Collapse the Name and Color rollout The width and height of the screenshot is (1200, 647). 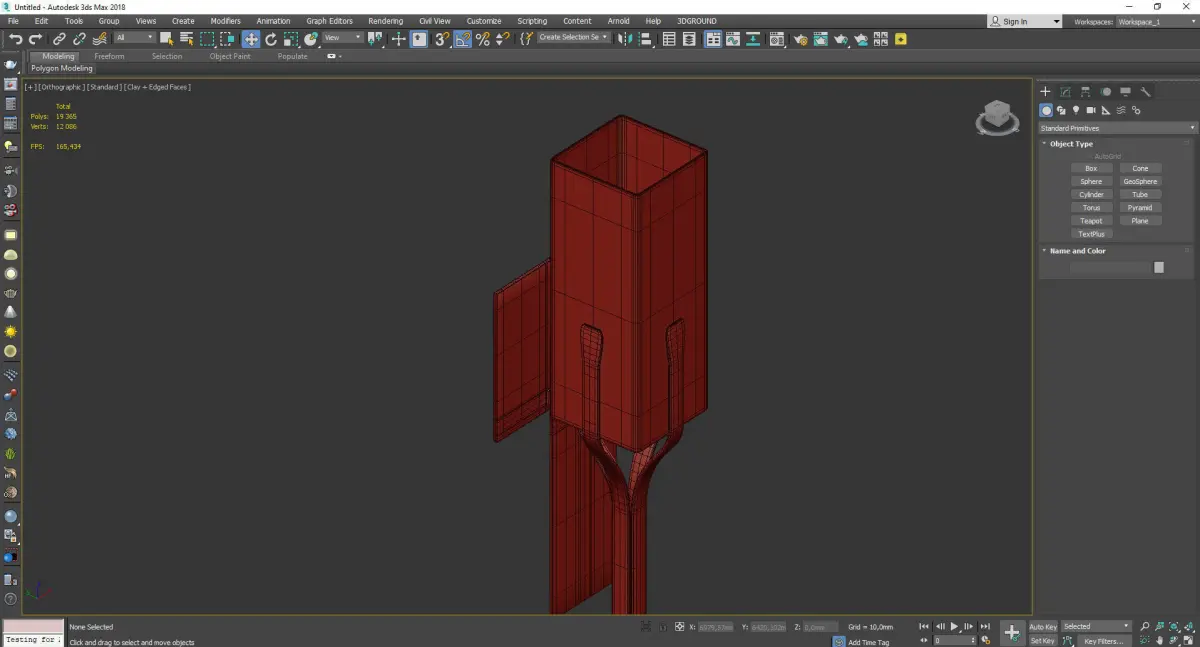tap(1077, 251)
